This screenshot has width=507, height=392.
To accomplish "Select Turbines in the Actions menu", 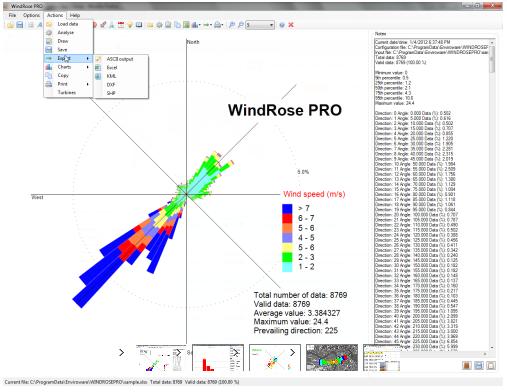I will (68, 93).
